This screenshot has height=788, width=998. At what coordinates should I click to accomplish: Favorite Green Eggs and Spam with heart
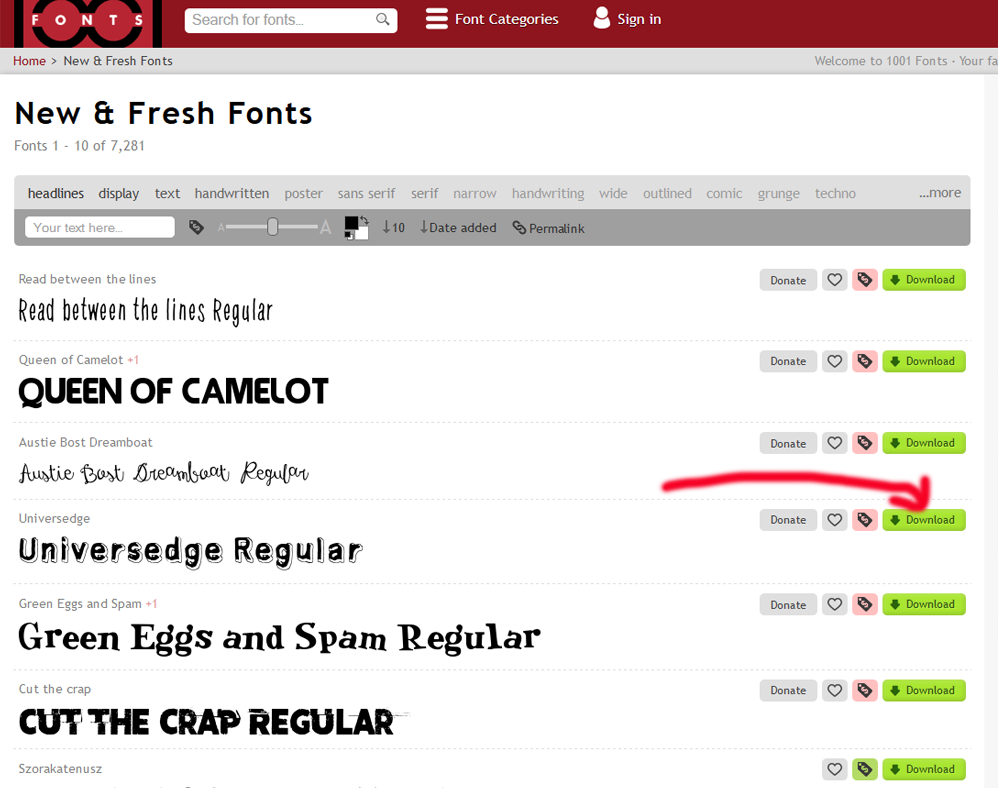pyautogui.click(x=834, y=605)
